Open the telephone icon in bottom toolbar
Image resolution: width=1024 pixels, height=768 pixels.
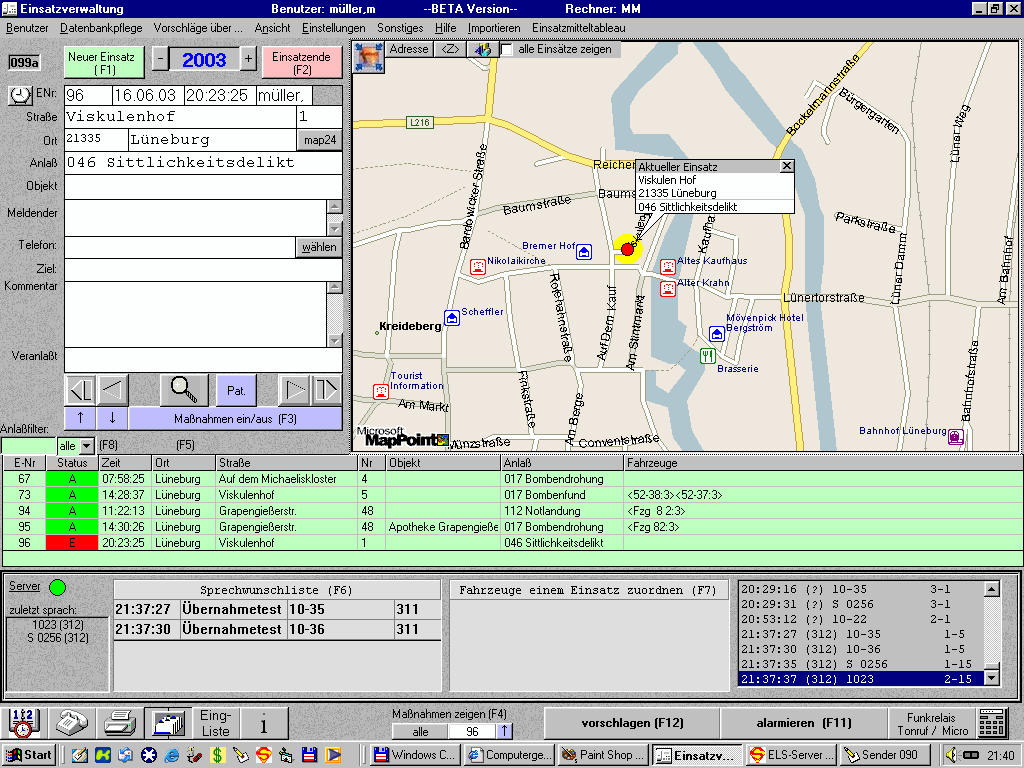click(72, 722)
